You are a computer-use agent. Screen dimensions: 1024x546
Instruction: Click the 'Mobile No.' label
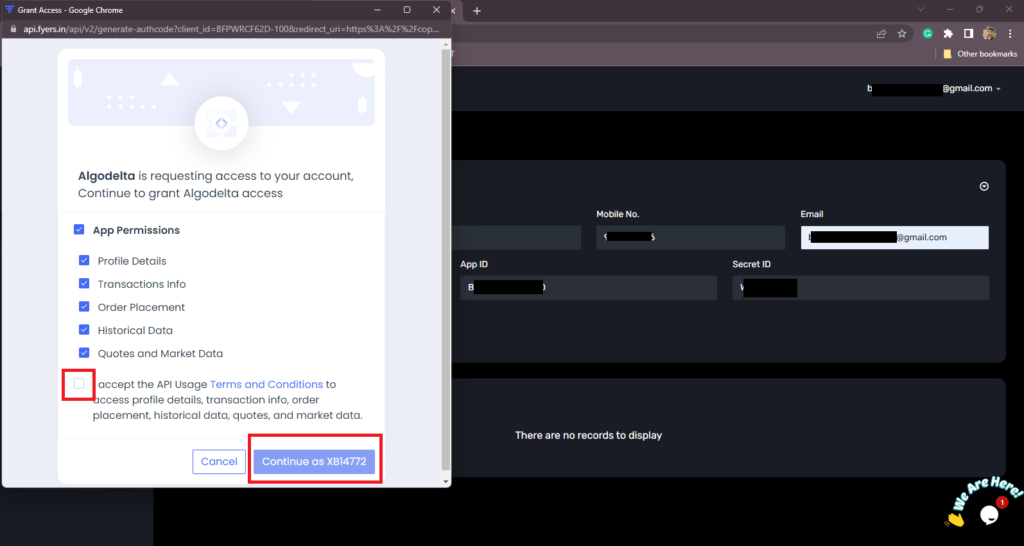(x=618, y=214)
